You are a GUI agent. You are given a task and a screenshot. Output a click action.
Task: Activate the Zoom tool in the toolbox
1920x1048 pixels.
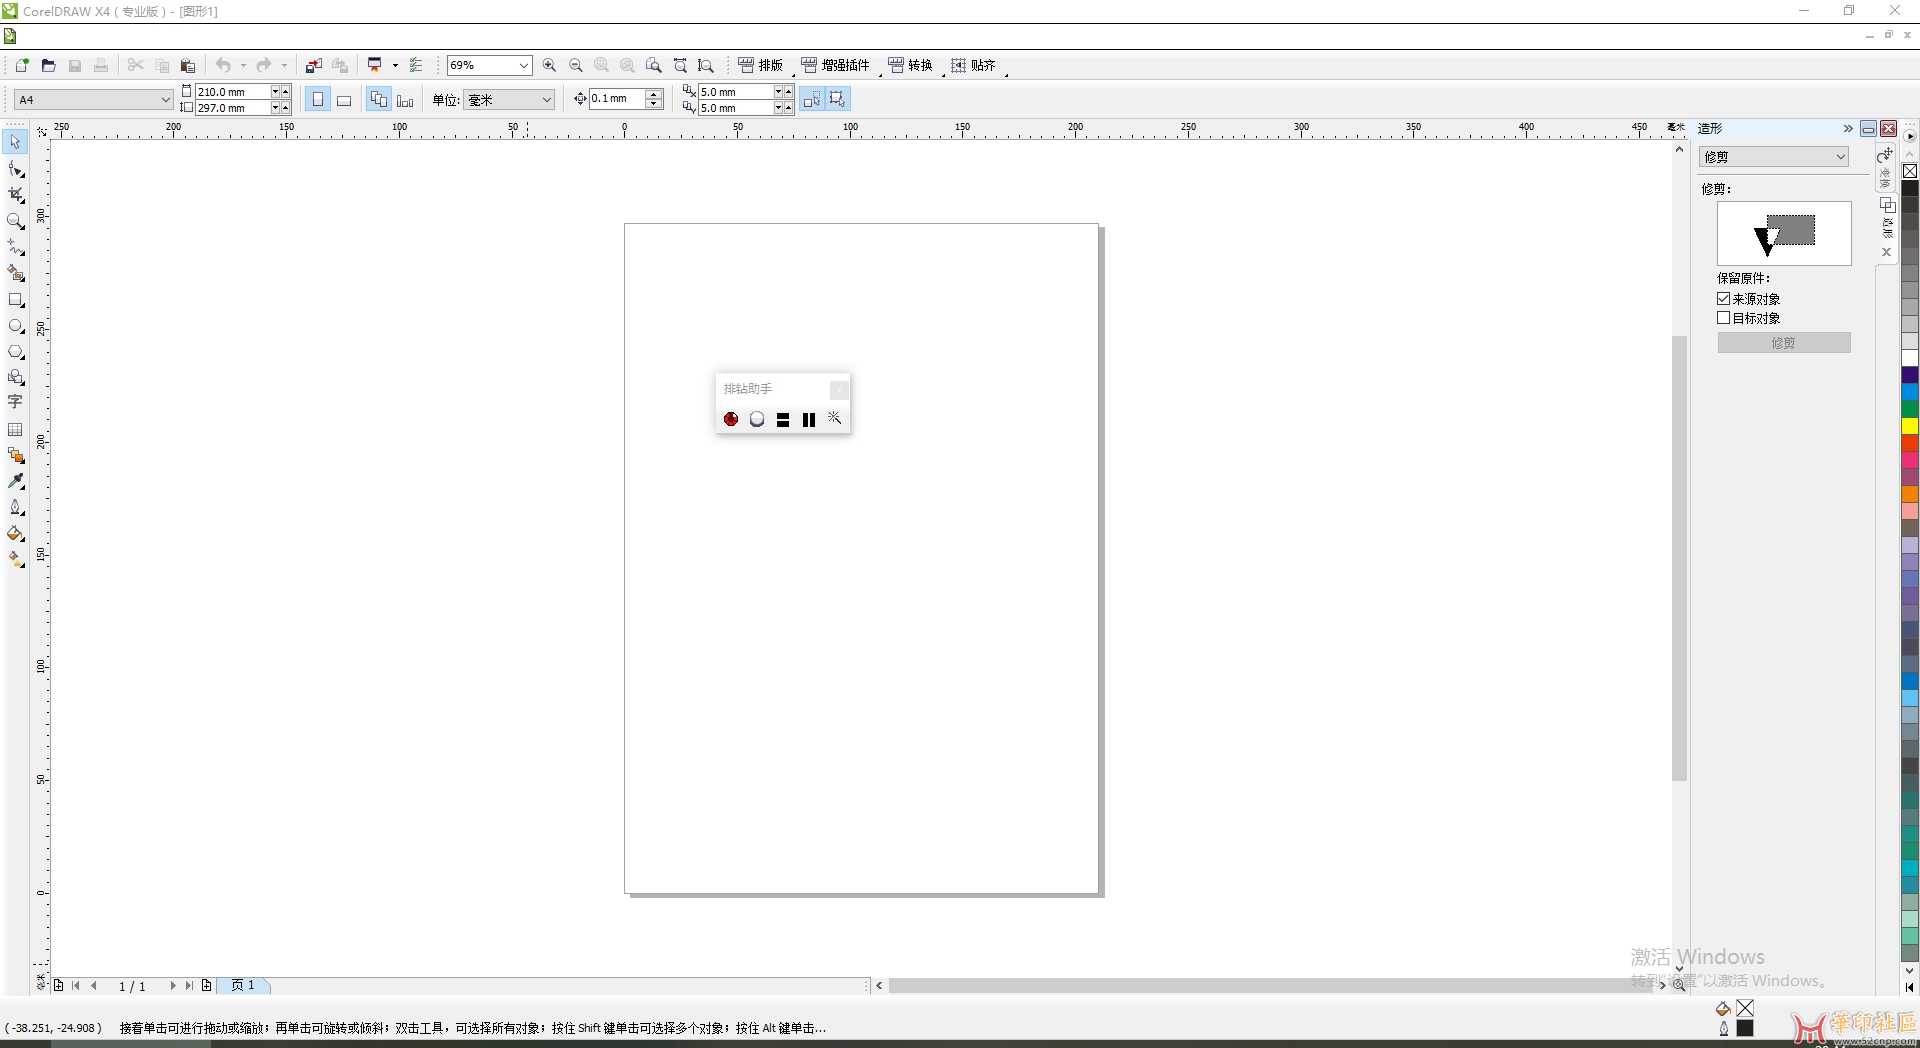[15, 221]
